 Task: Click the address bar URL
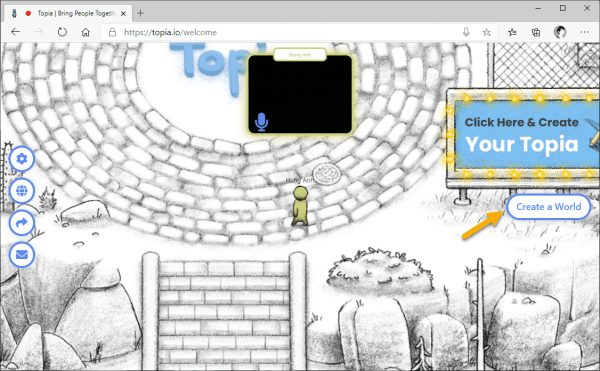pyautogui.click(x=170, y=33)
